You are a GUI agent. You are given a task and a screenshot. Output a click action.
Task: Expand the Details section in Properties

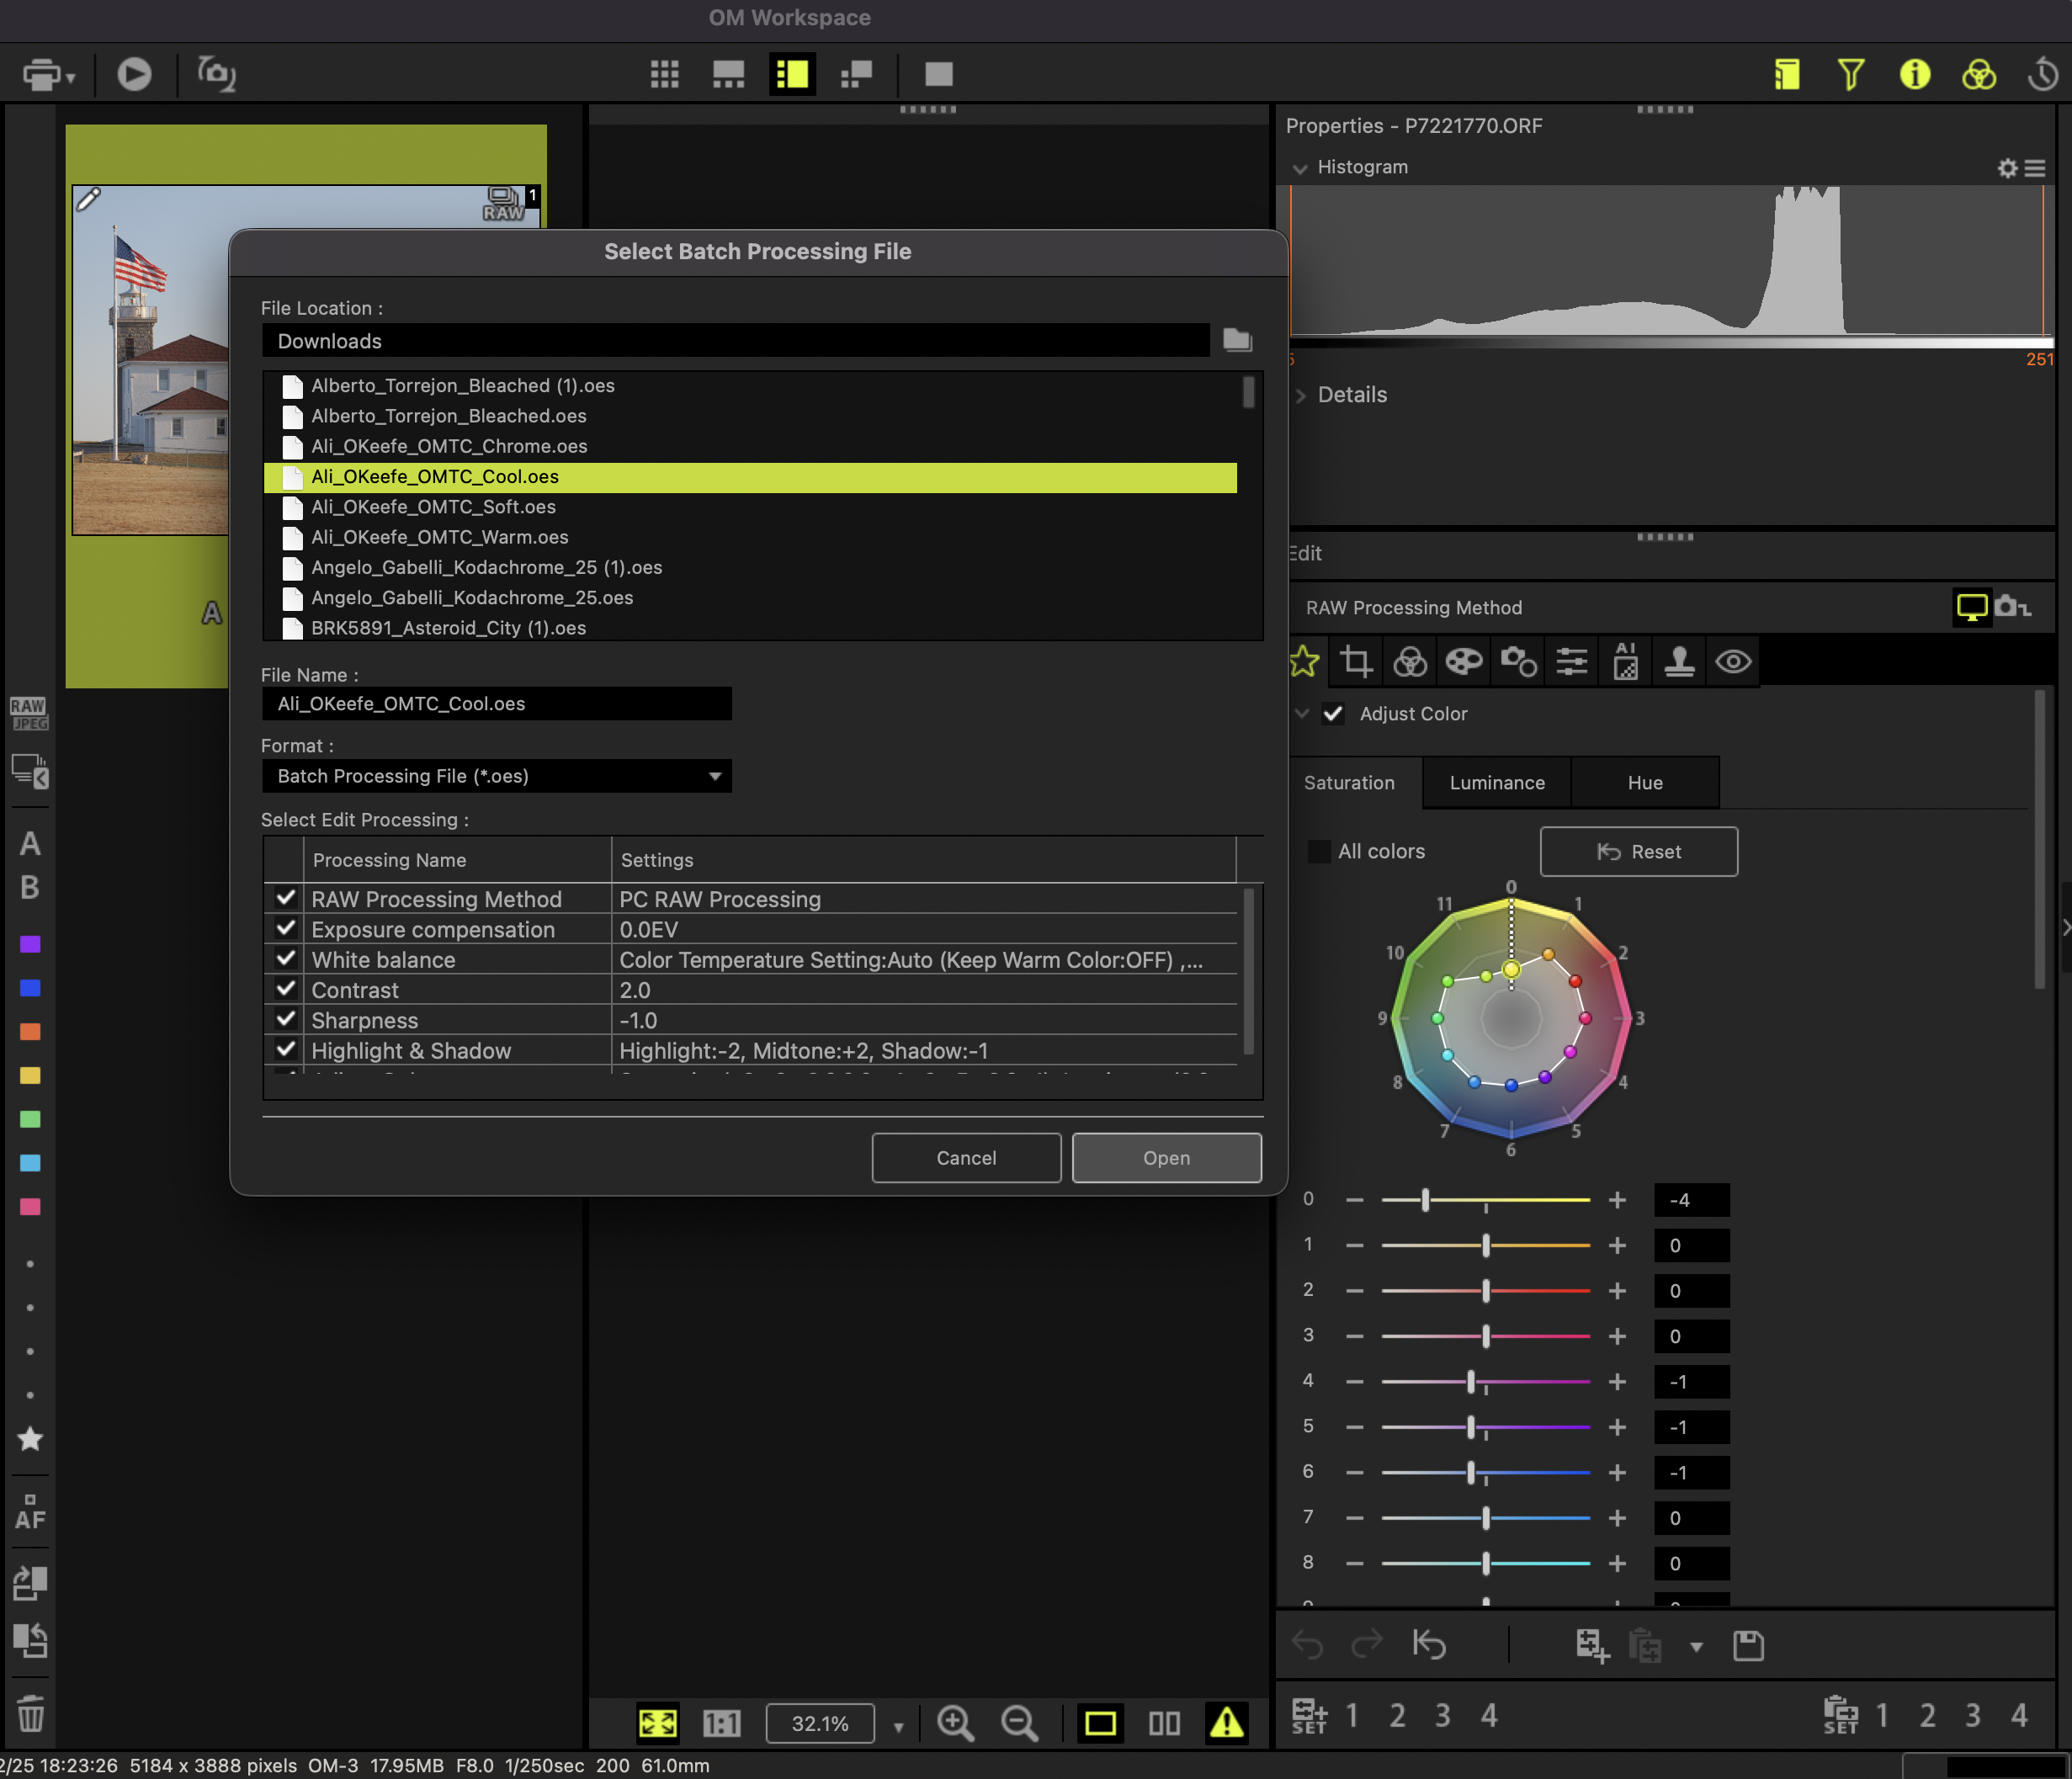(1302, 395)
